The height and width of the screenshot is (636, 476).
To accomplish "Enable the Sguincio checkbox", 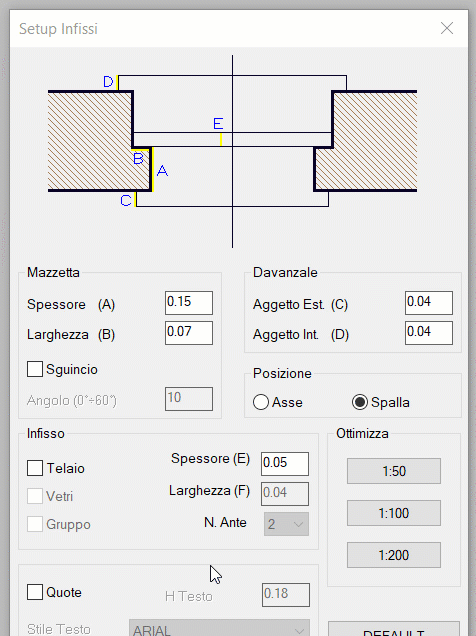I will tap(35, 369).
